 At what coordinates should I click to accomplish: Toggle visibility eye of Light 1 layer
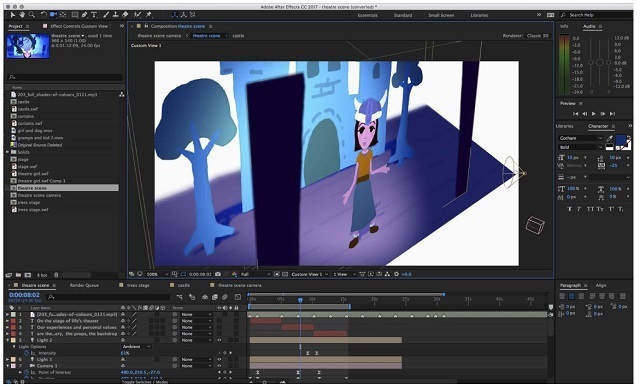pyautogui.click(x=219, y=359)
